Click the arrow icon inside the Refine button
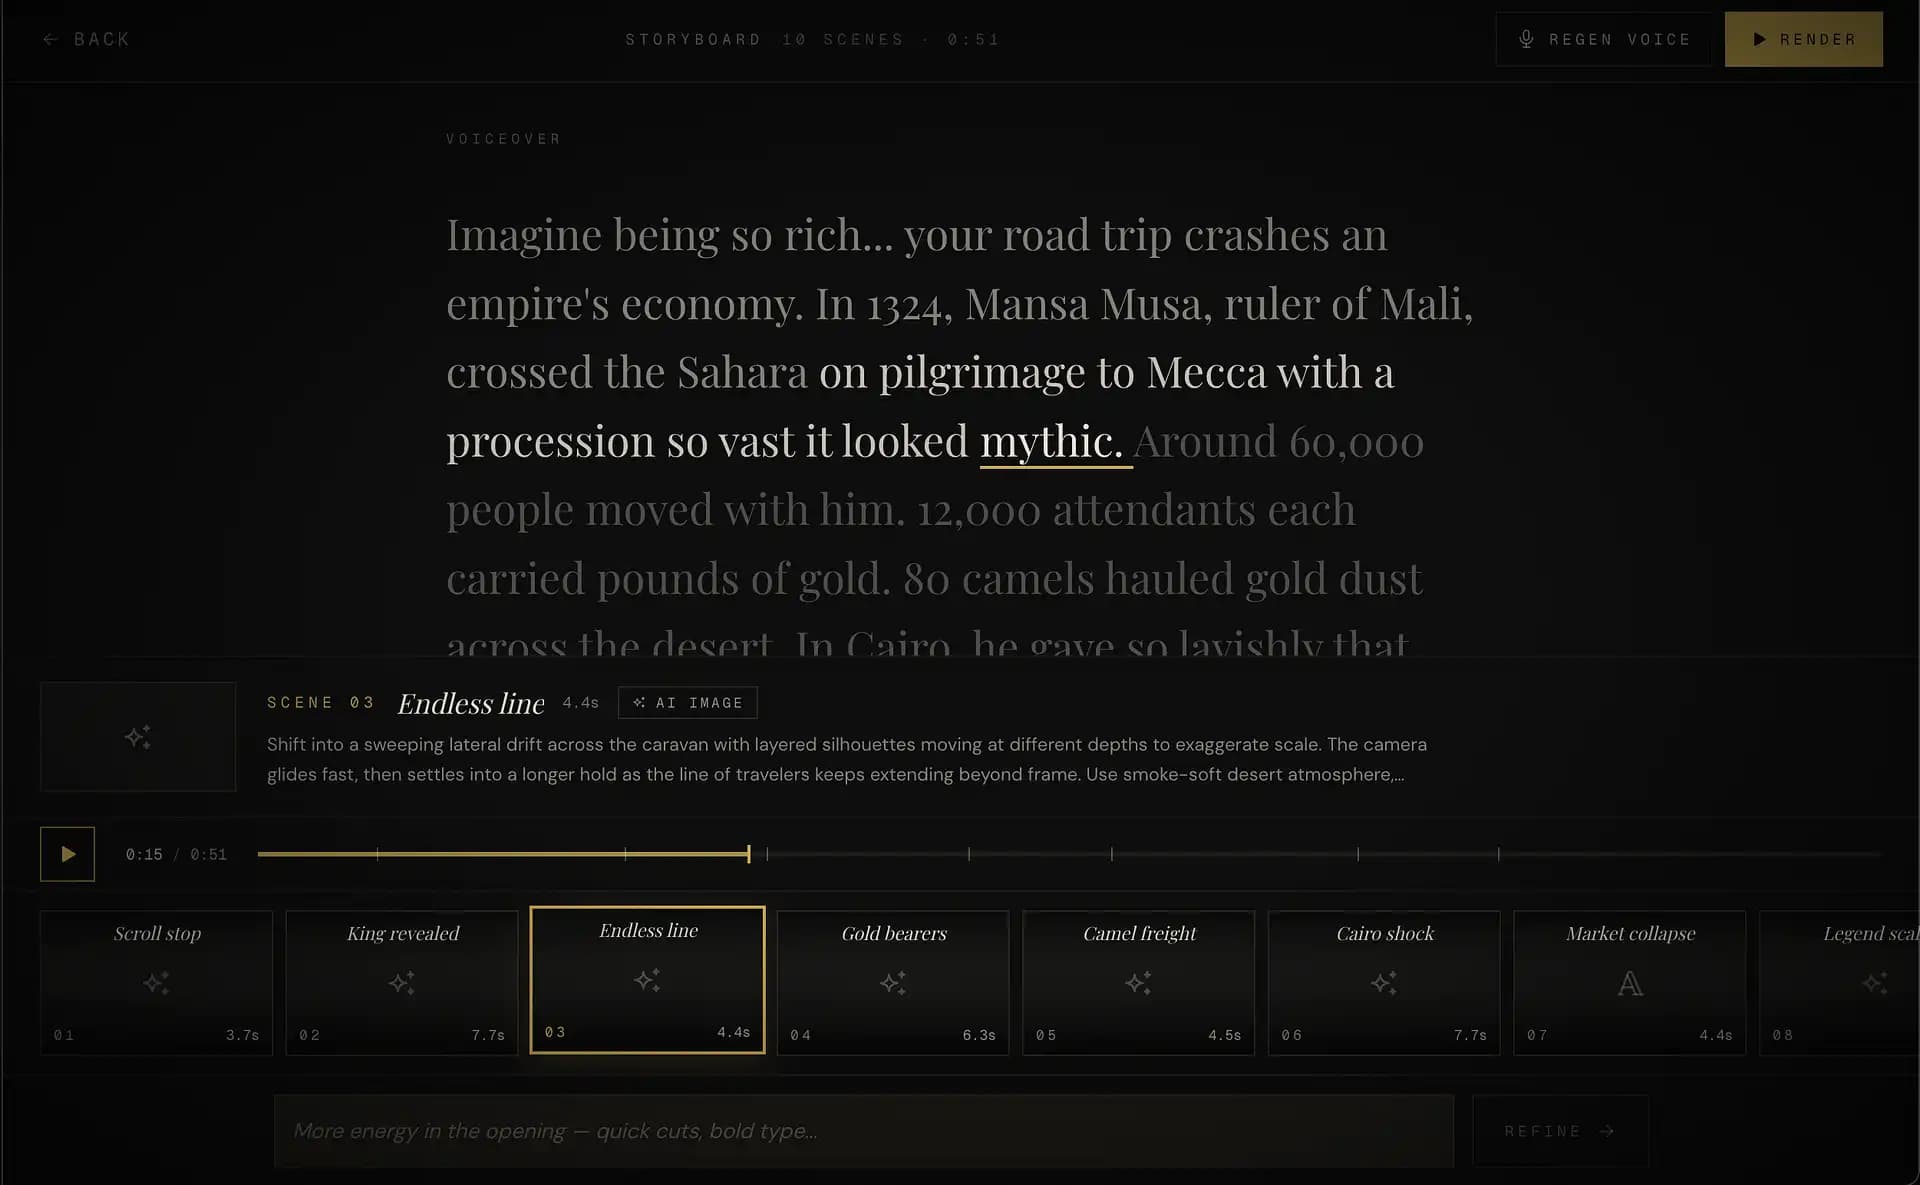This screenshot has height=1185, width=1920. [1607, 1131]
